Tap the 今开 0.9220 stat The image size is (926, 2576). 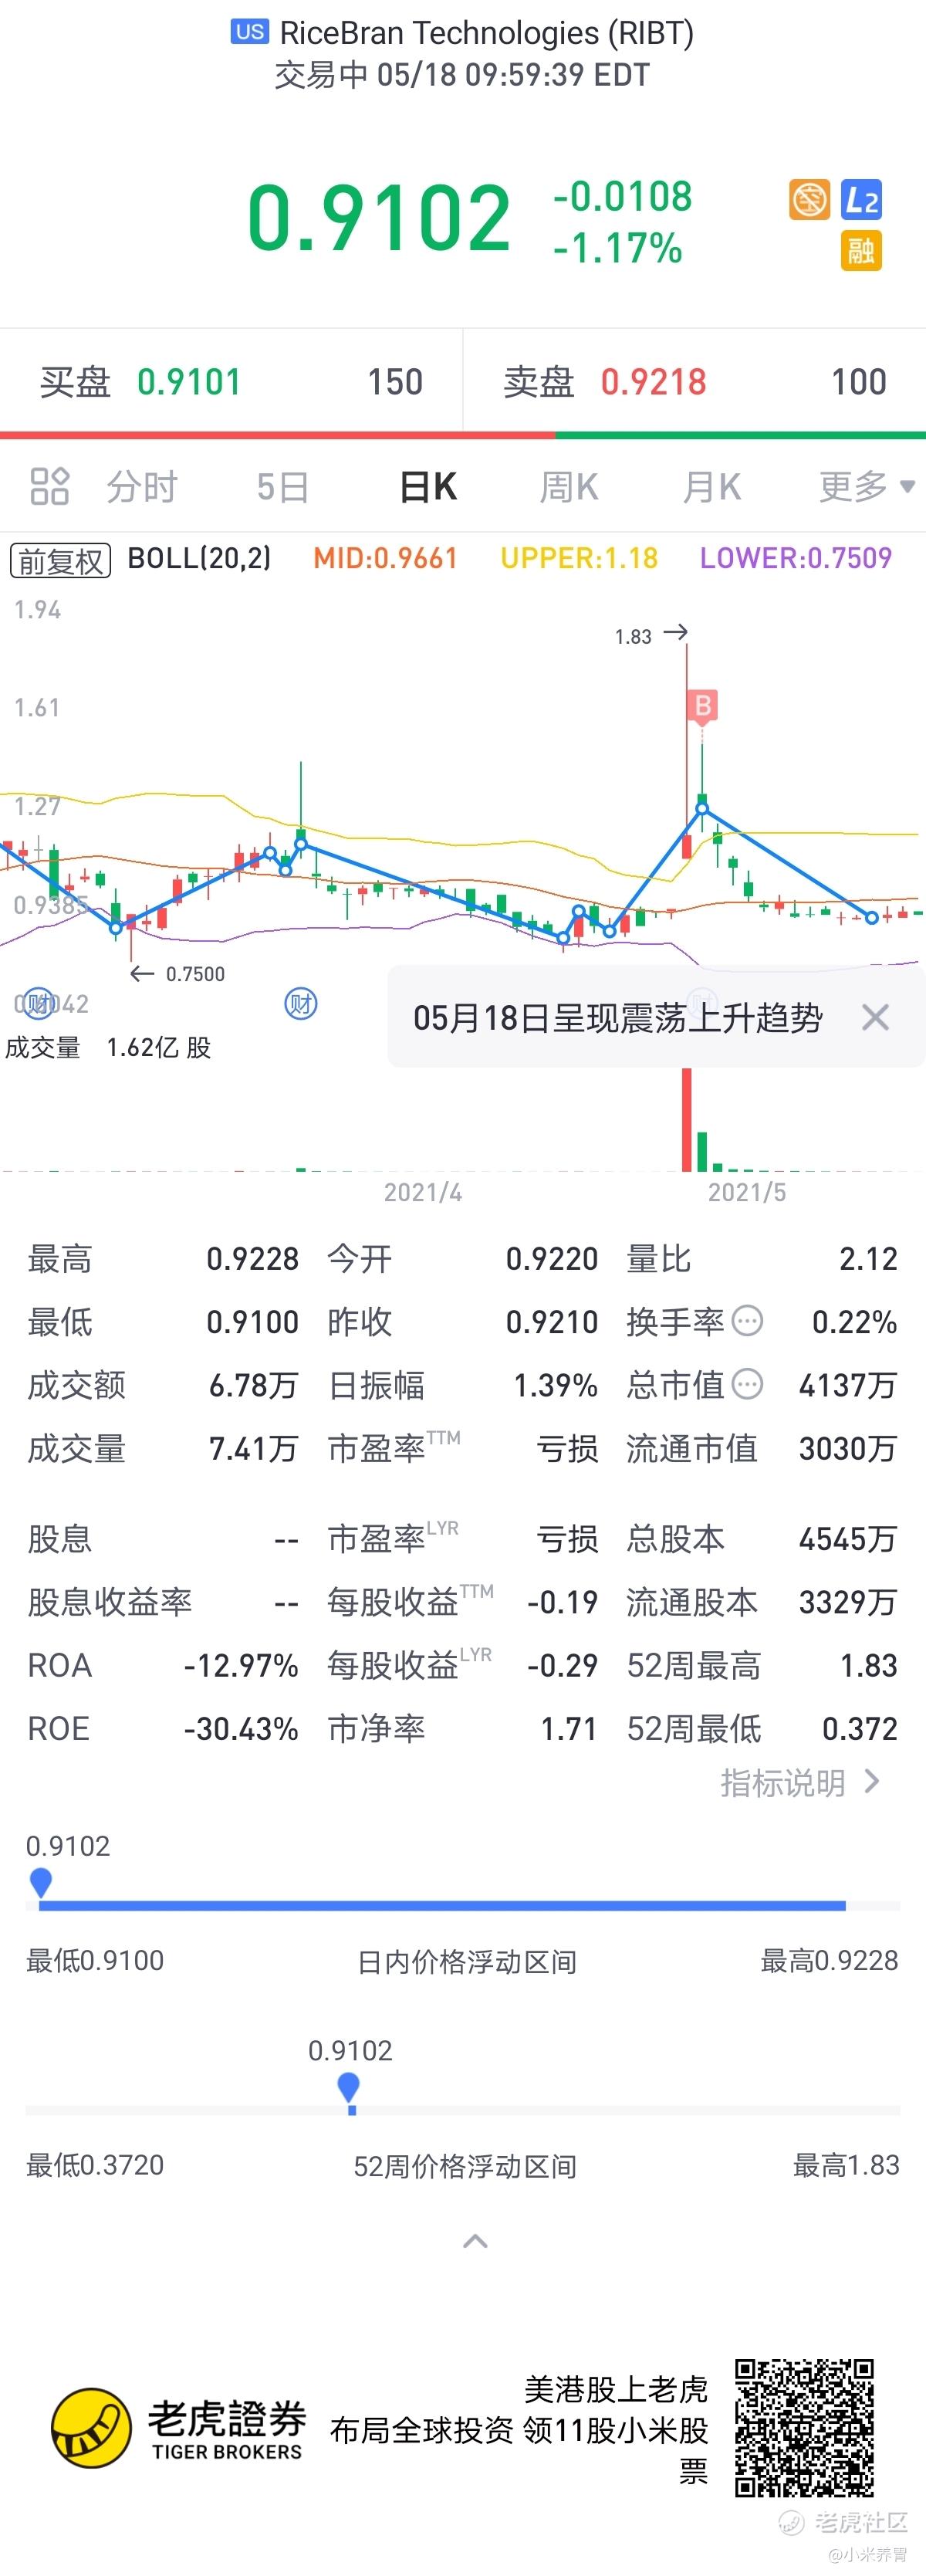pyautogui.click(x=463, y=1258)
